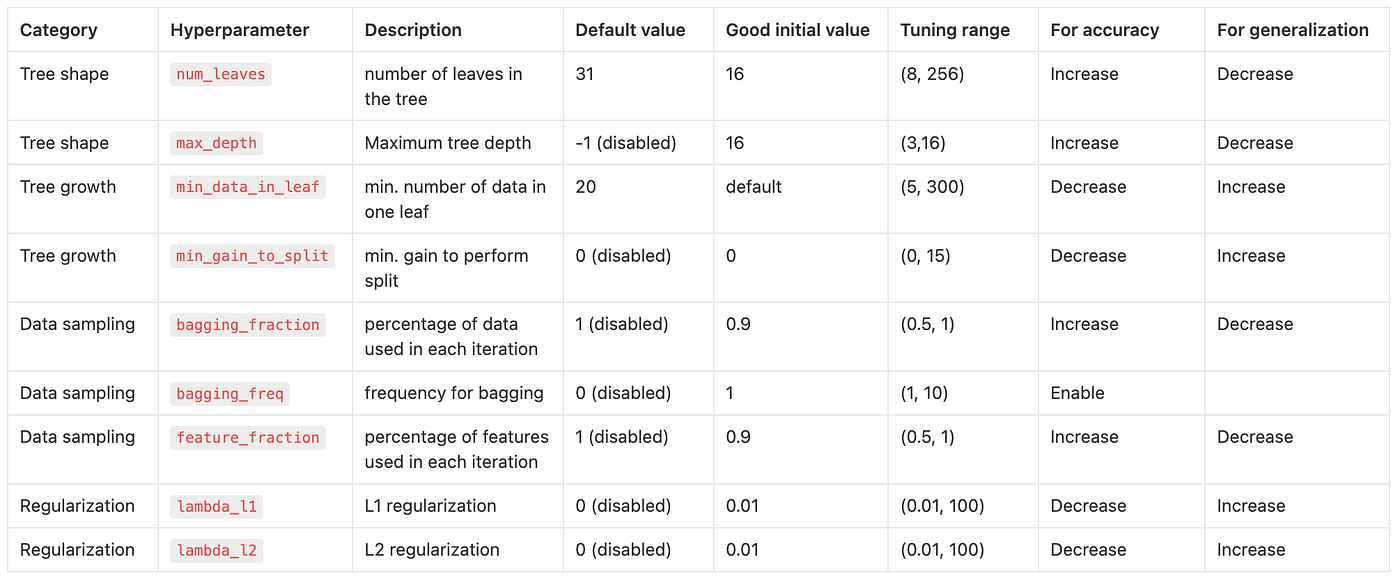Click the num_leaves code label
Viewport: 1400px width, 582px height.
(x=221, y=74)
